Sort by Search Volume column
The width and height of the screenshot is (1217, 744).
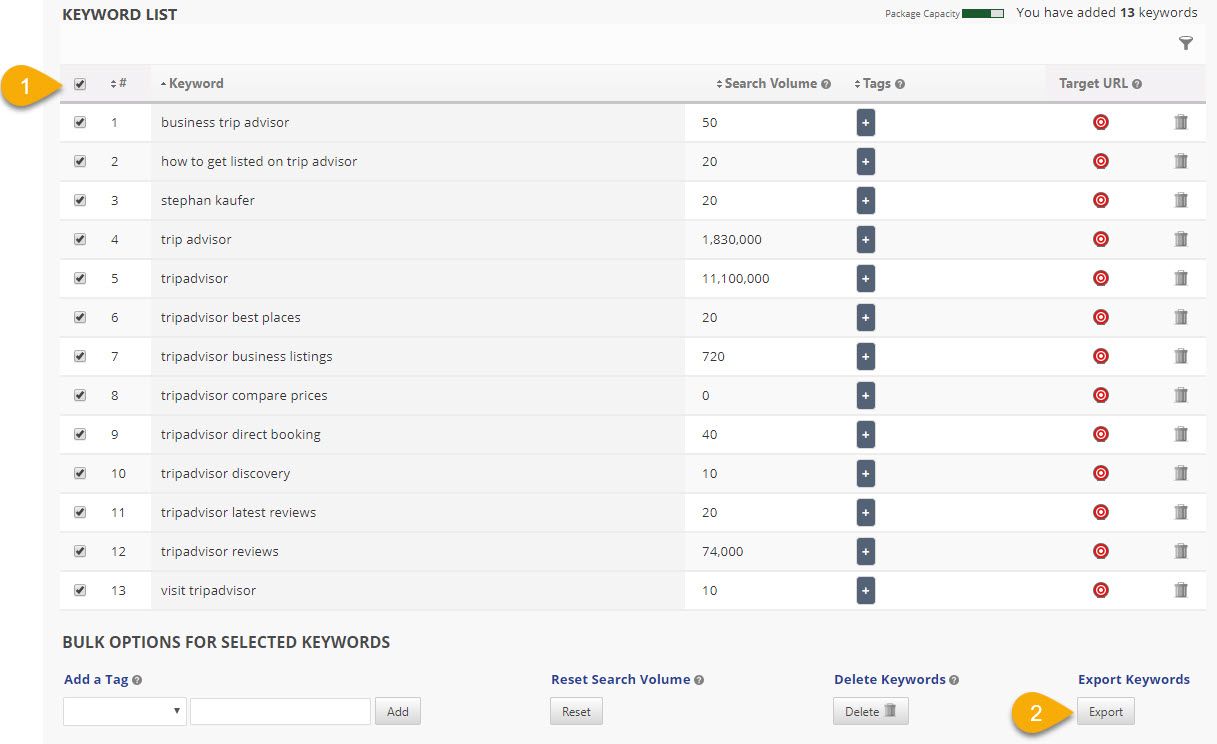pyautogui.click(x=769, y=84)
